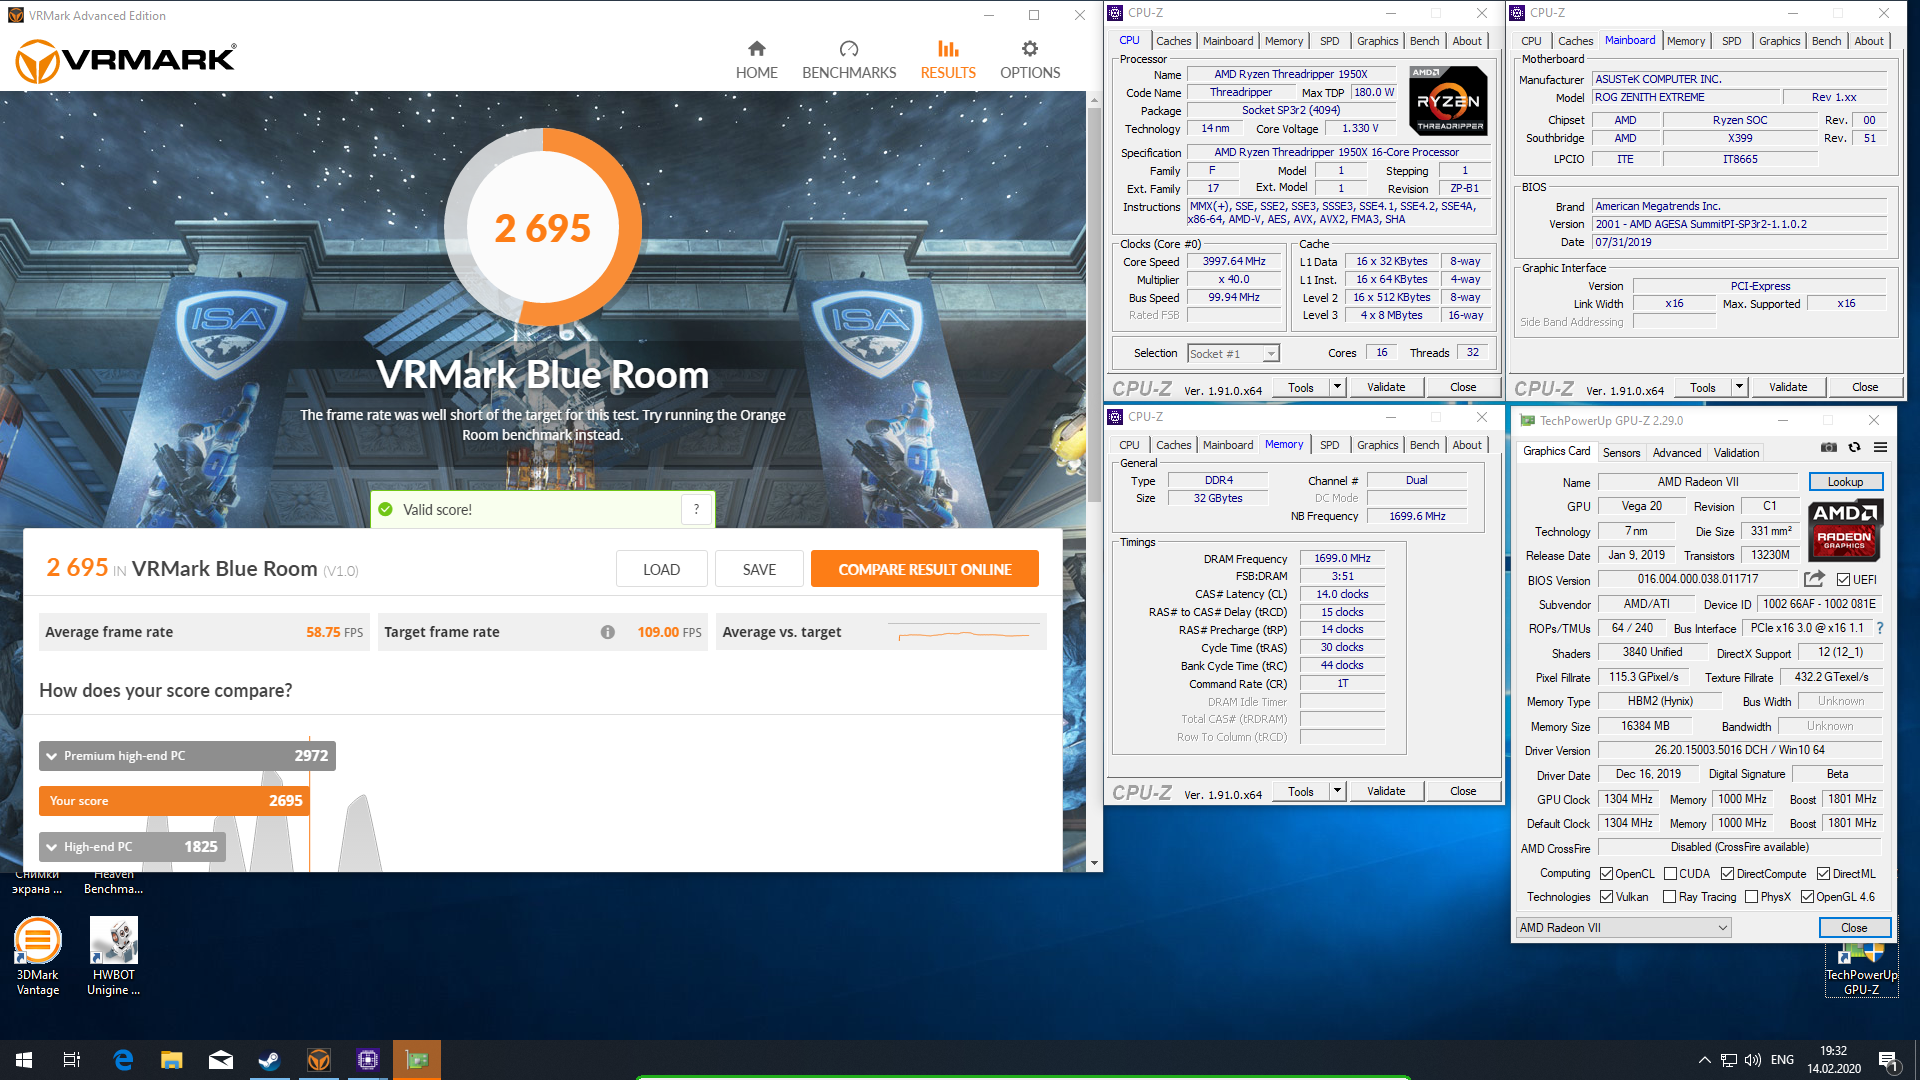
Task: Switch to the GPU-Z Validation tab
Action: 1736,453
